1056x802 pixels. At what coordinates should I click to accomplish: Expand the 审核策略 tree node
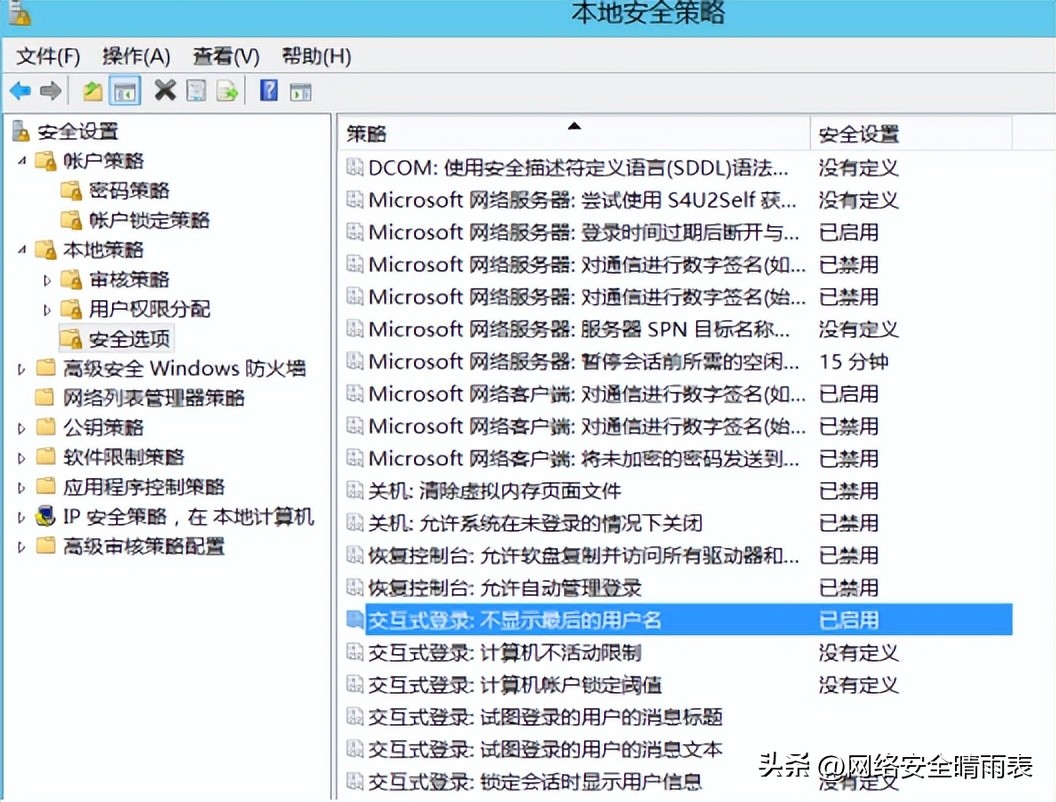46,279
